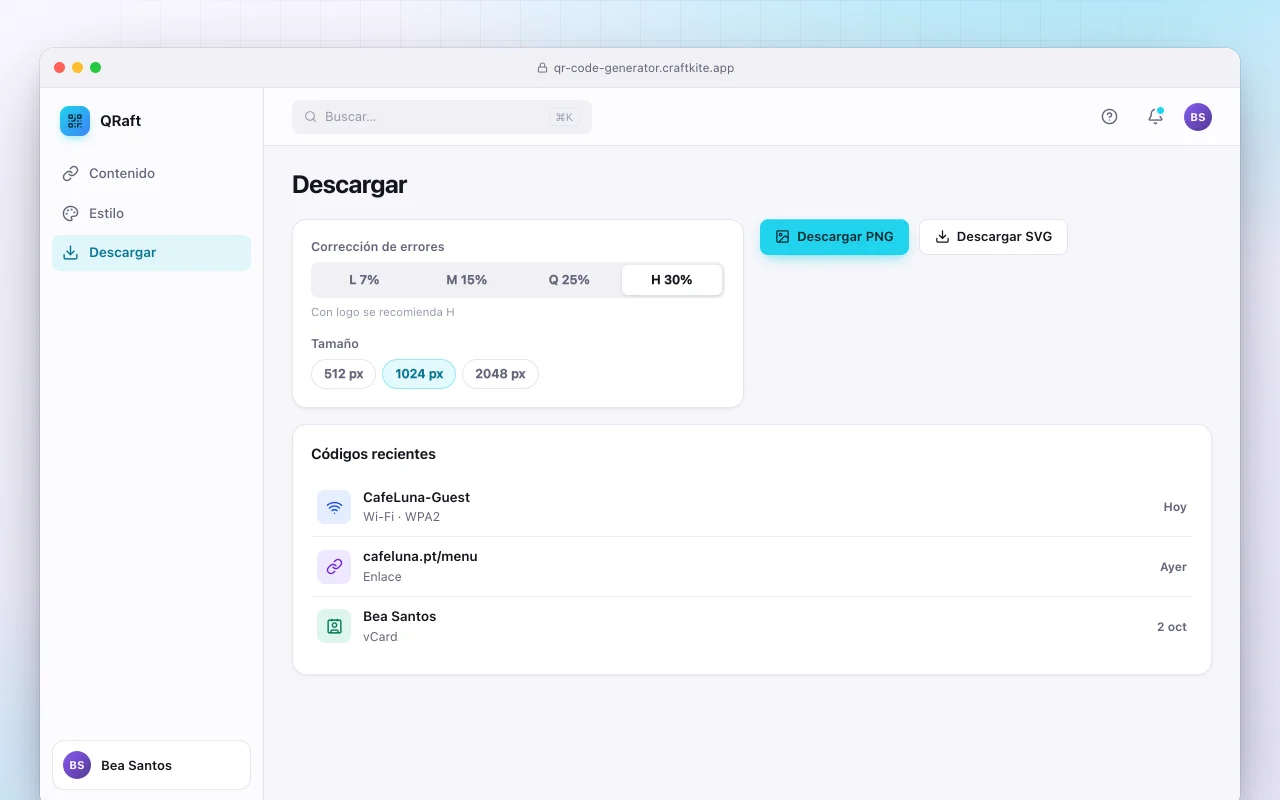
Task: Click the 2 oct date label
Action: point(1172,627)
